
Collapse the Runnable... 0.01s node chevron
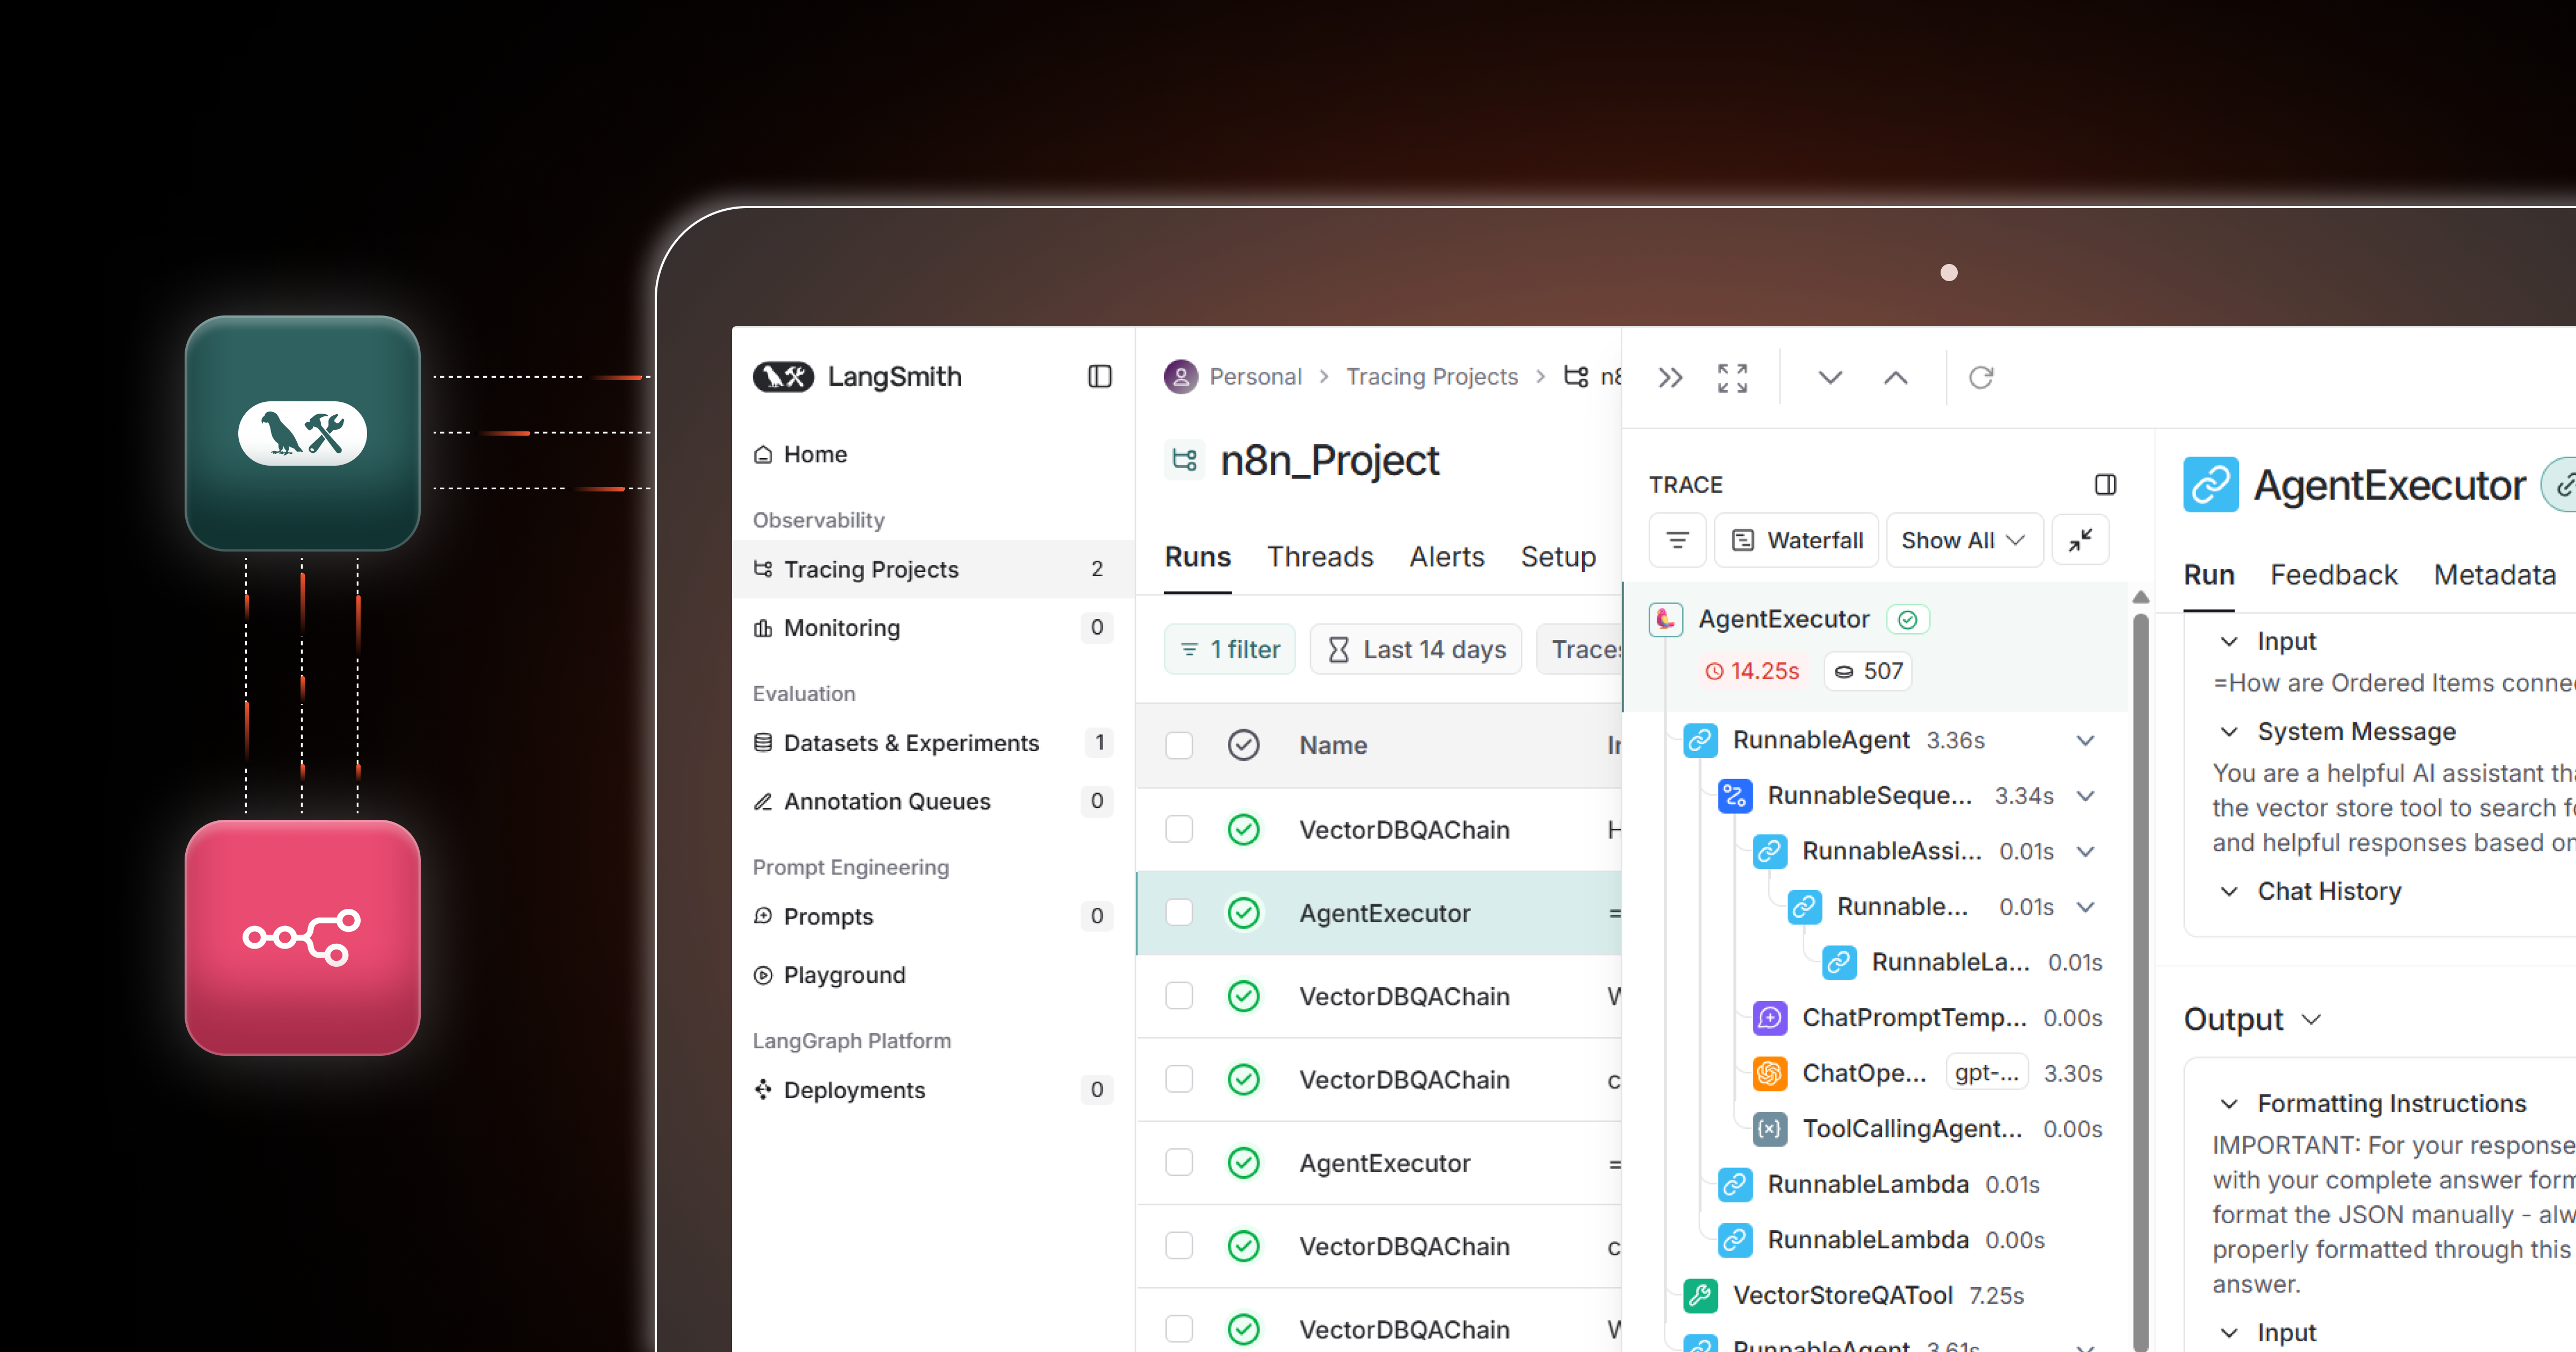2085,907
